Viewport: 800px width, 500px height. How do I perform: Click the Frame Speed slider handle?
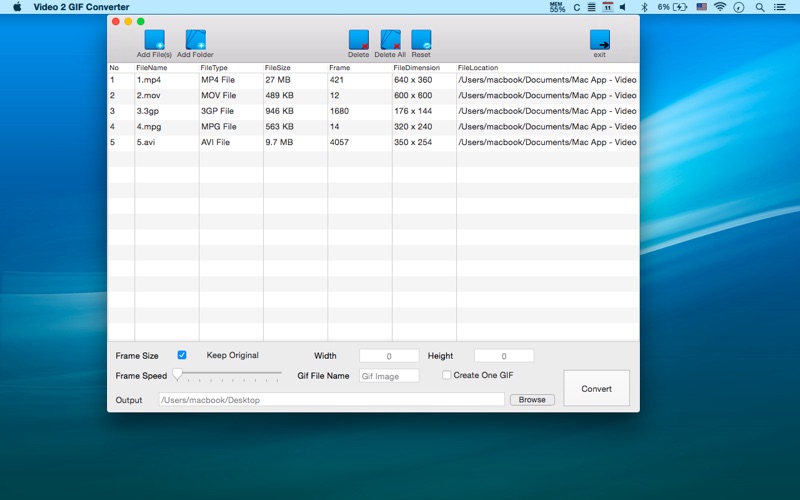pos(177,375)
